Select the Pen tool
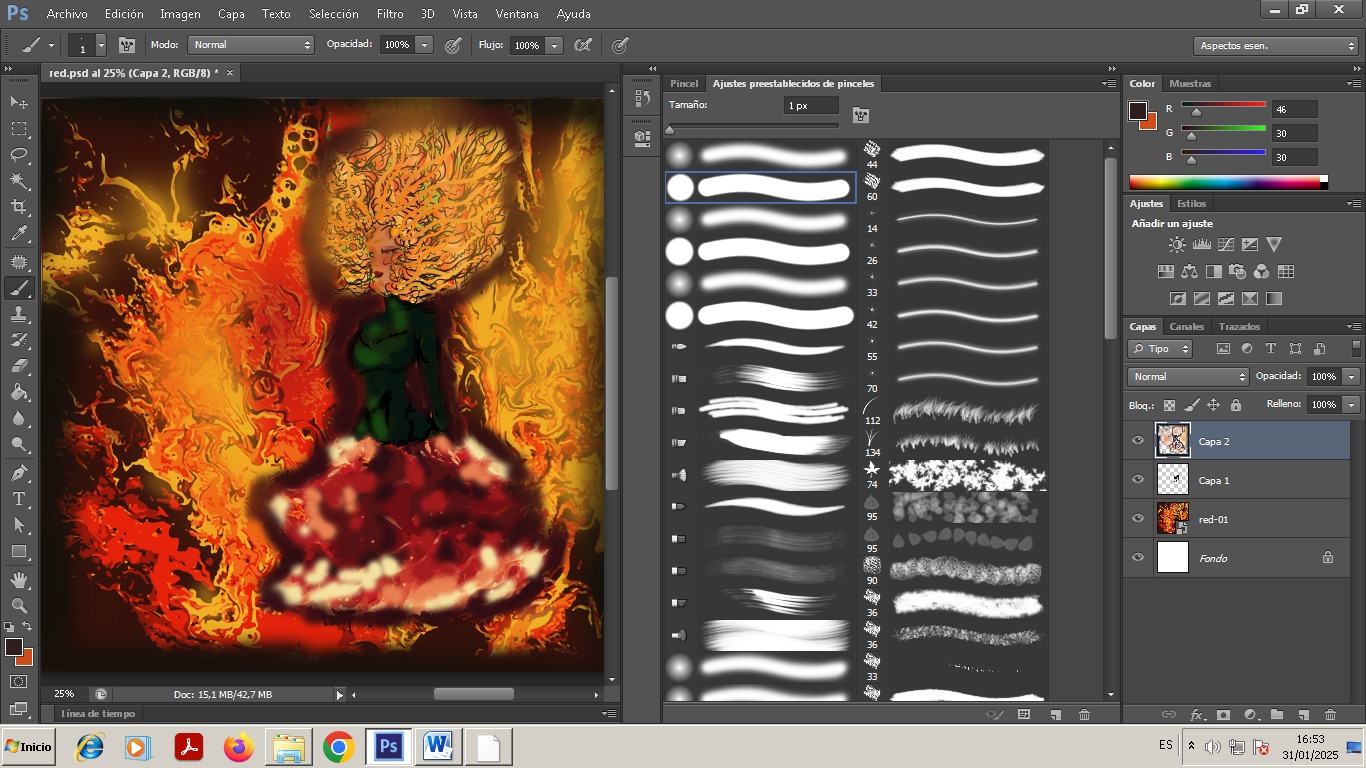This screenshot has width=1366, height=768. point(19,472)
